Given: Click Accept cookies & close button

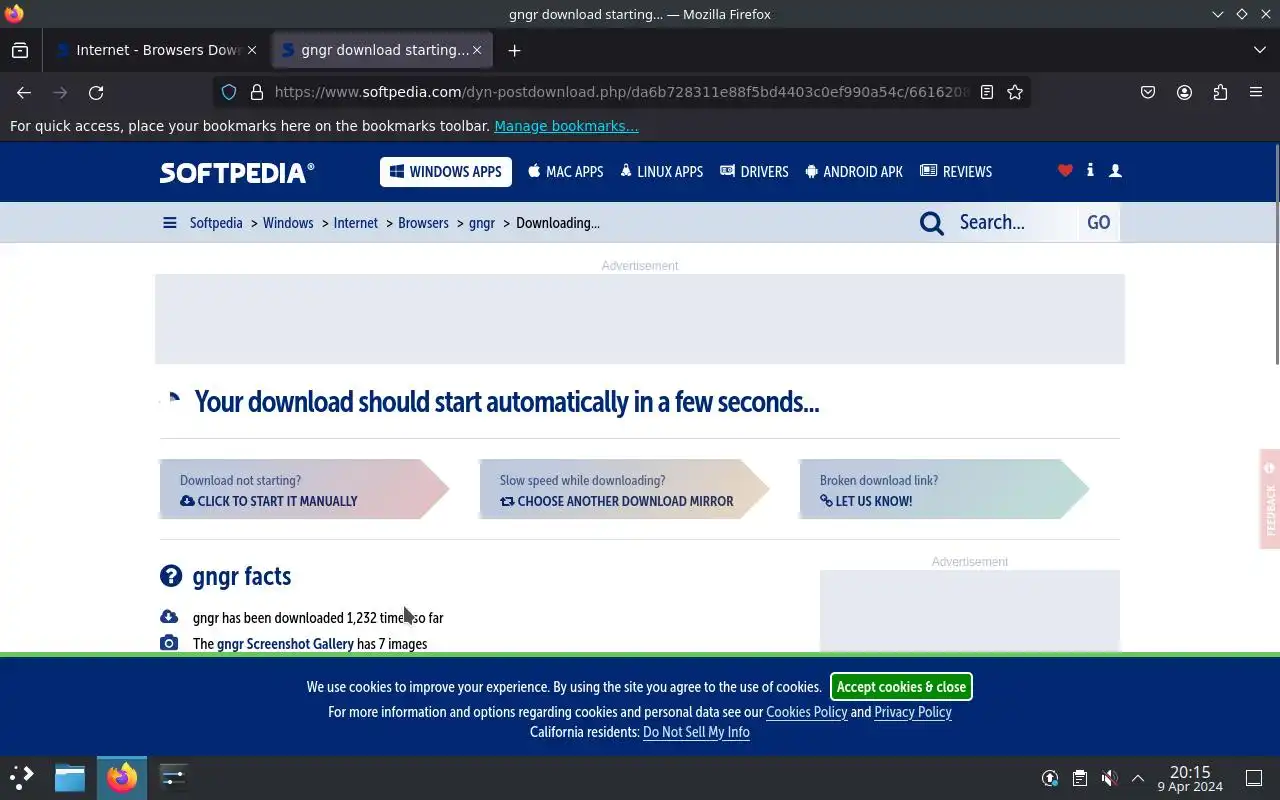Looking at the screenshot, I should [901, 687].
